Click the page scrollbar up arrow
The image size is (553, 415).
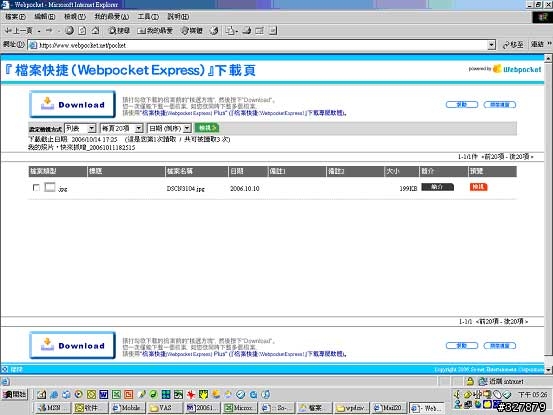click(x=548, y=59)
